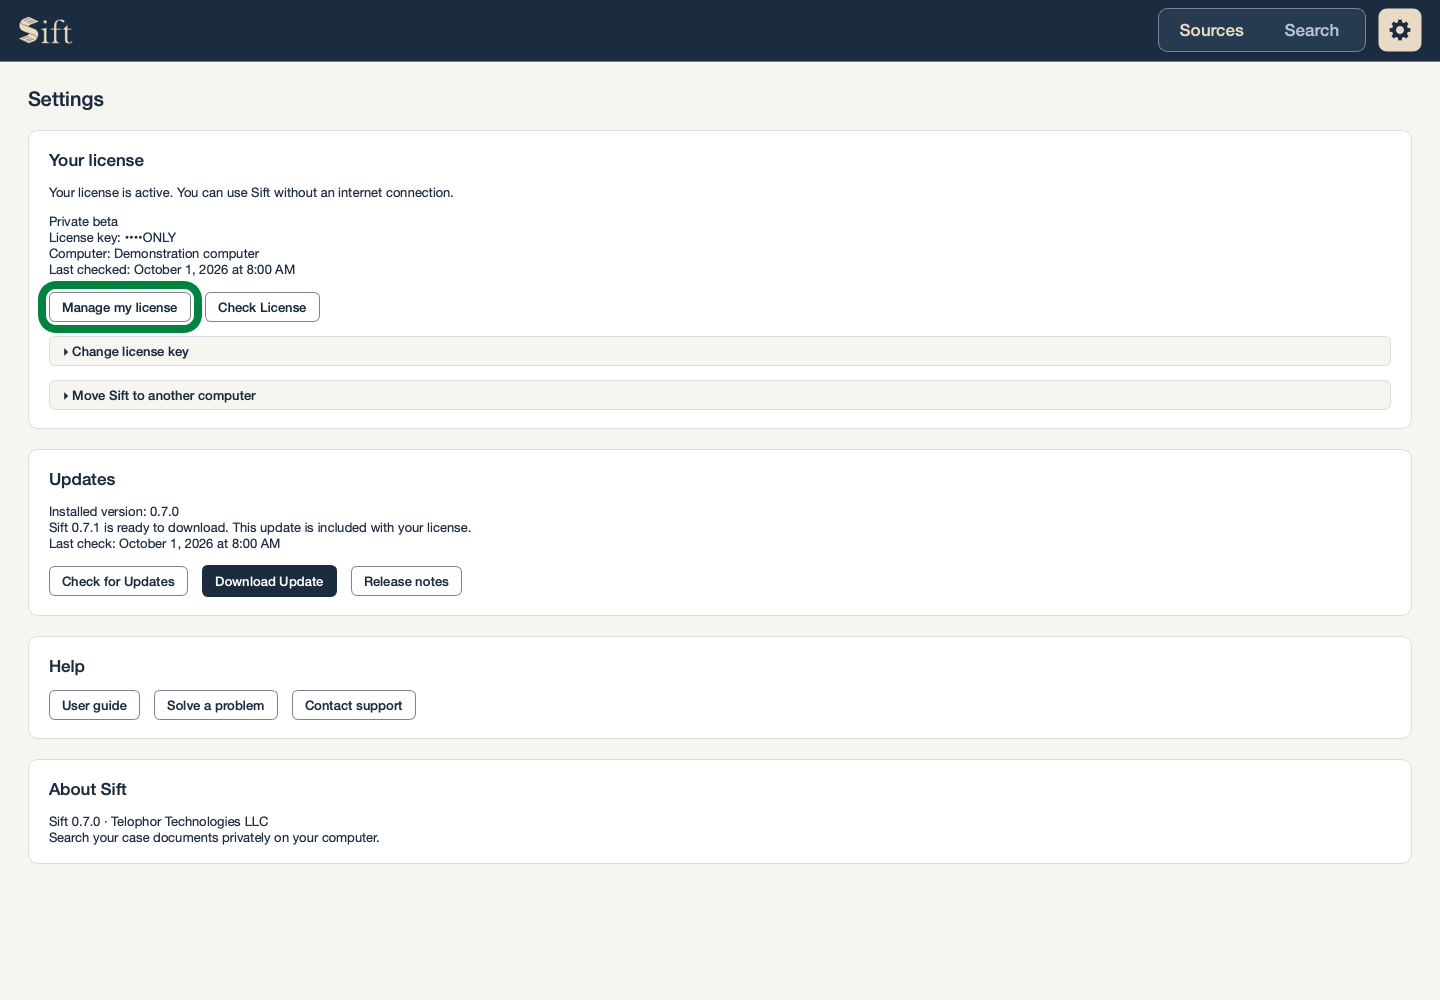Click 'Installed version: 0.7.0' line

pos(114,512)
